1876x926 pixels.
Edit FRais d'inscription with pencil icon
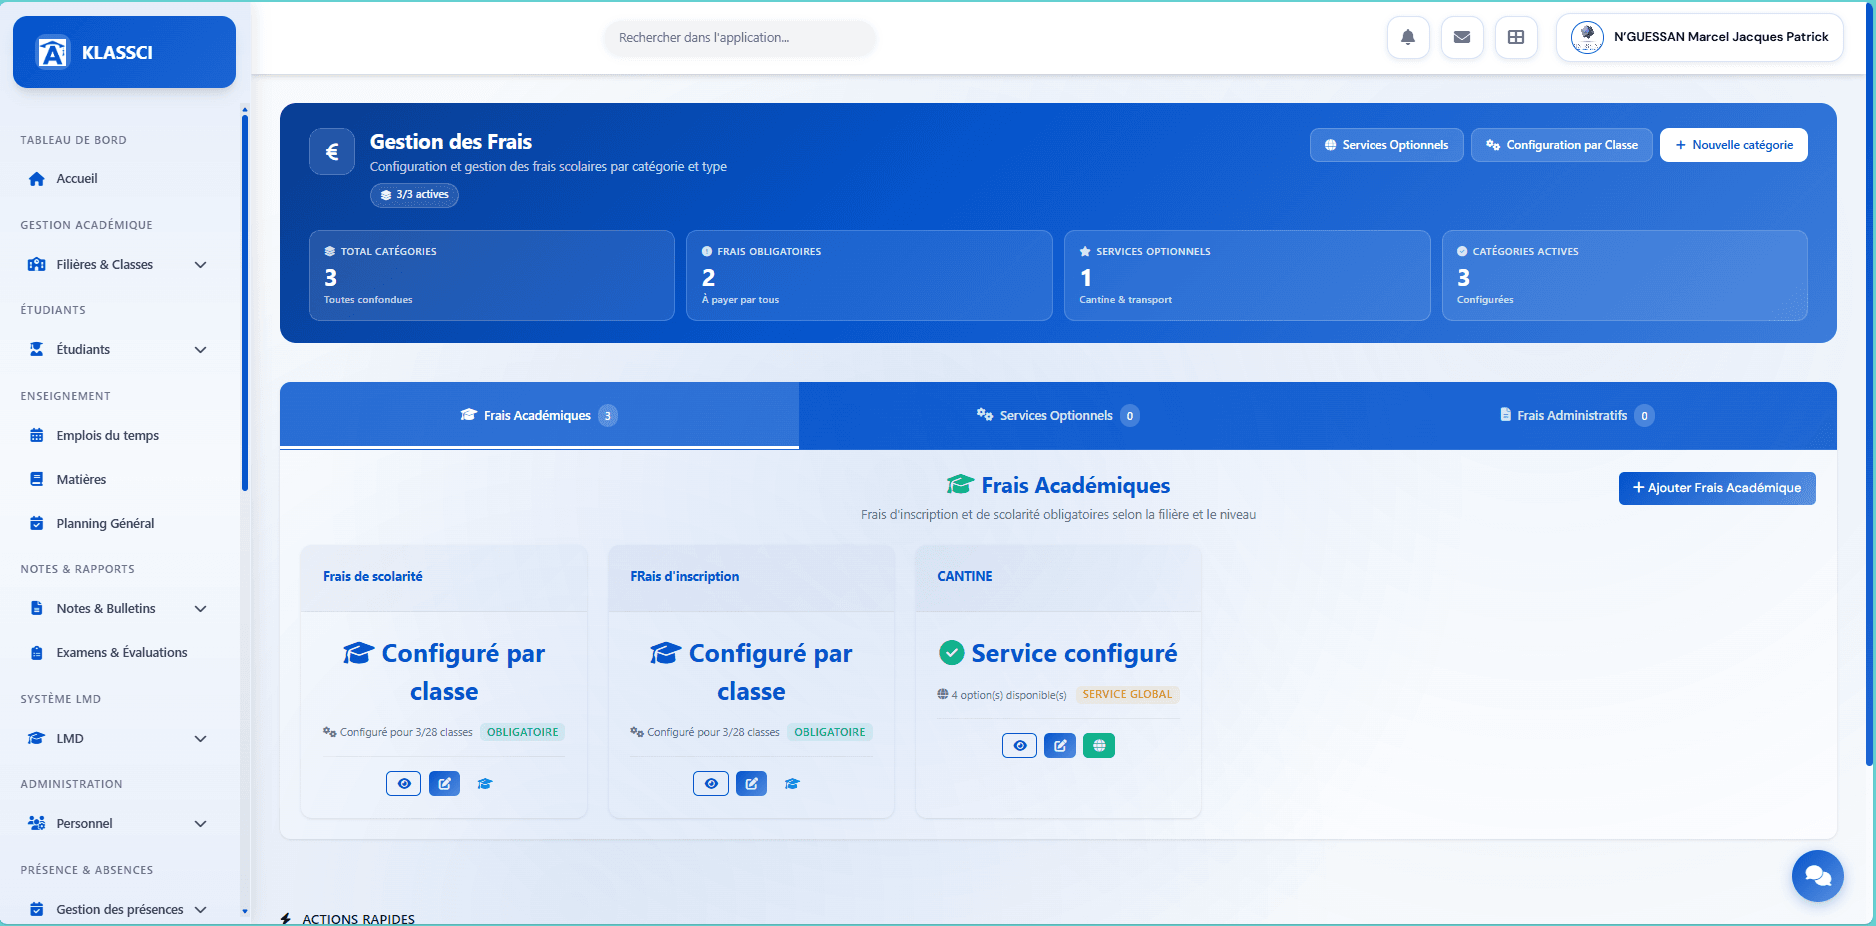tap(751, 783)
